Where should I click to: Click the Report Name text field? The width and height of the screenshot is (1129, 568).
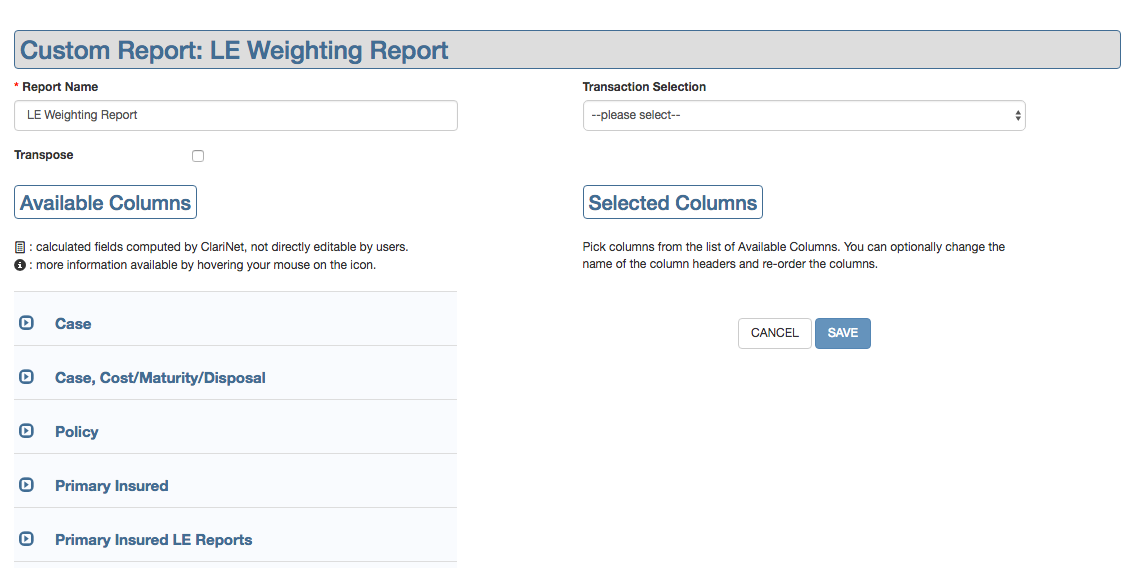click(x=236, y=115)
